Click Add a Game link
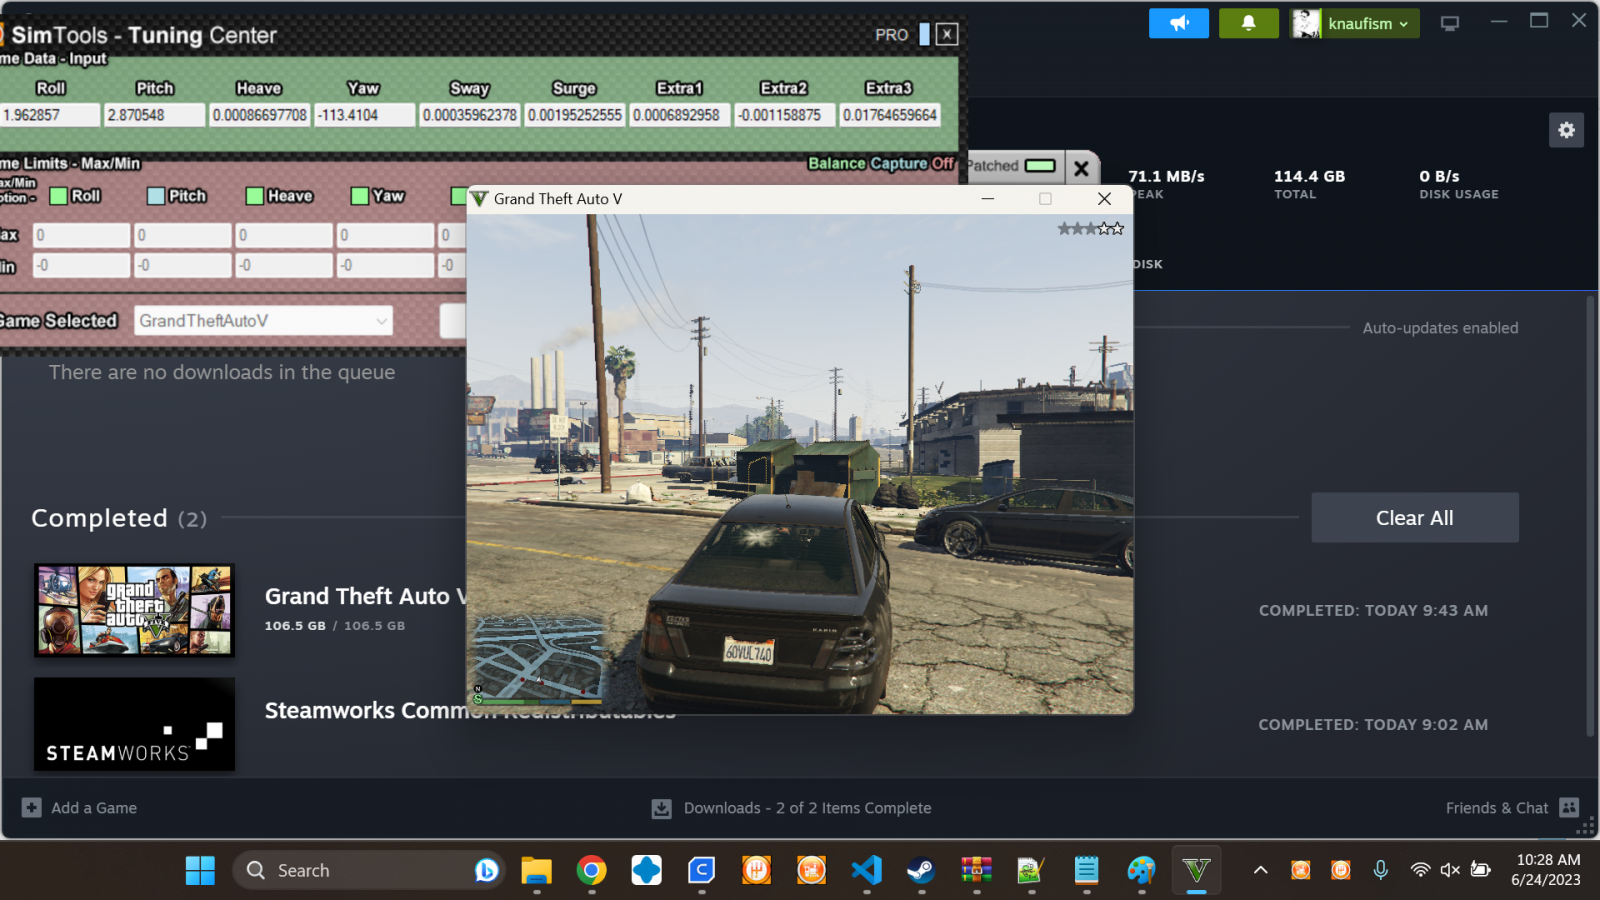This screenshot has width=1600, height=900. coord(94,808)
